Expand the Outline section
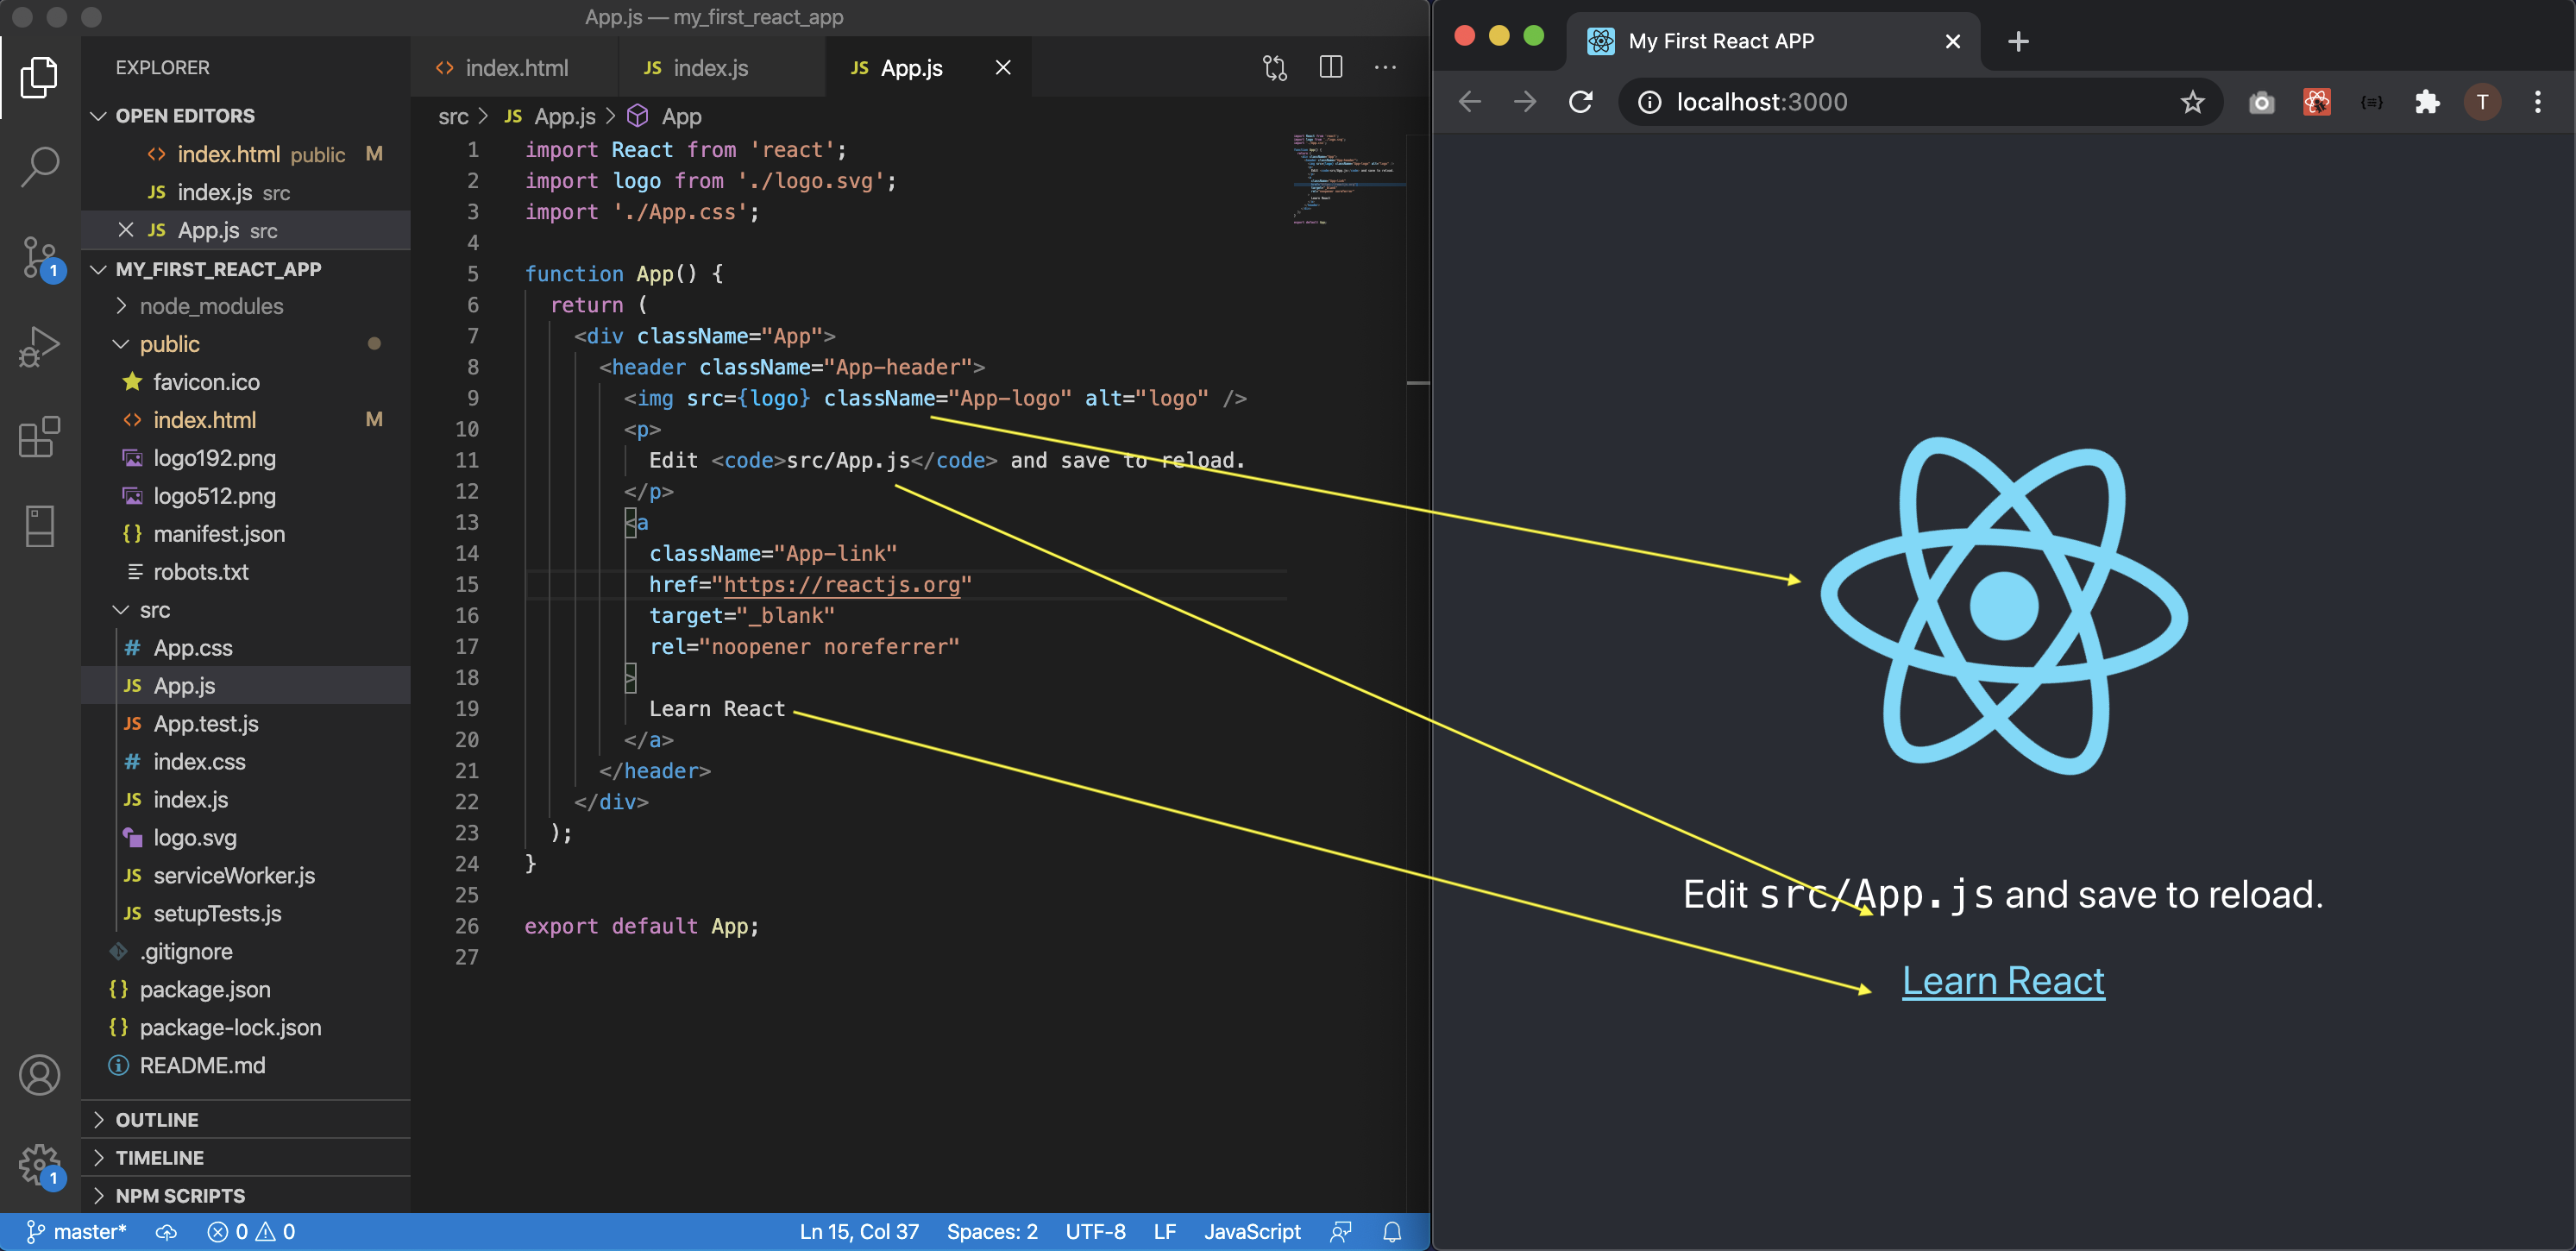The image size is (2576, 1251). (98, 1120)
